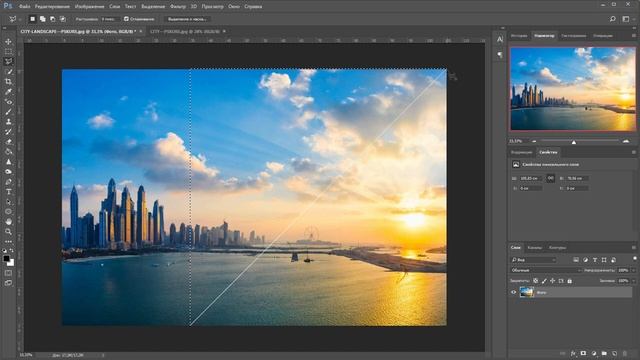
Task: Open the layer blend mode dropdown (Обычные)
Action: (x=546, y=270)
